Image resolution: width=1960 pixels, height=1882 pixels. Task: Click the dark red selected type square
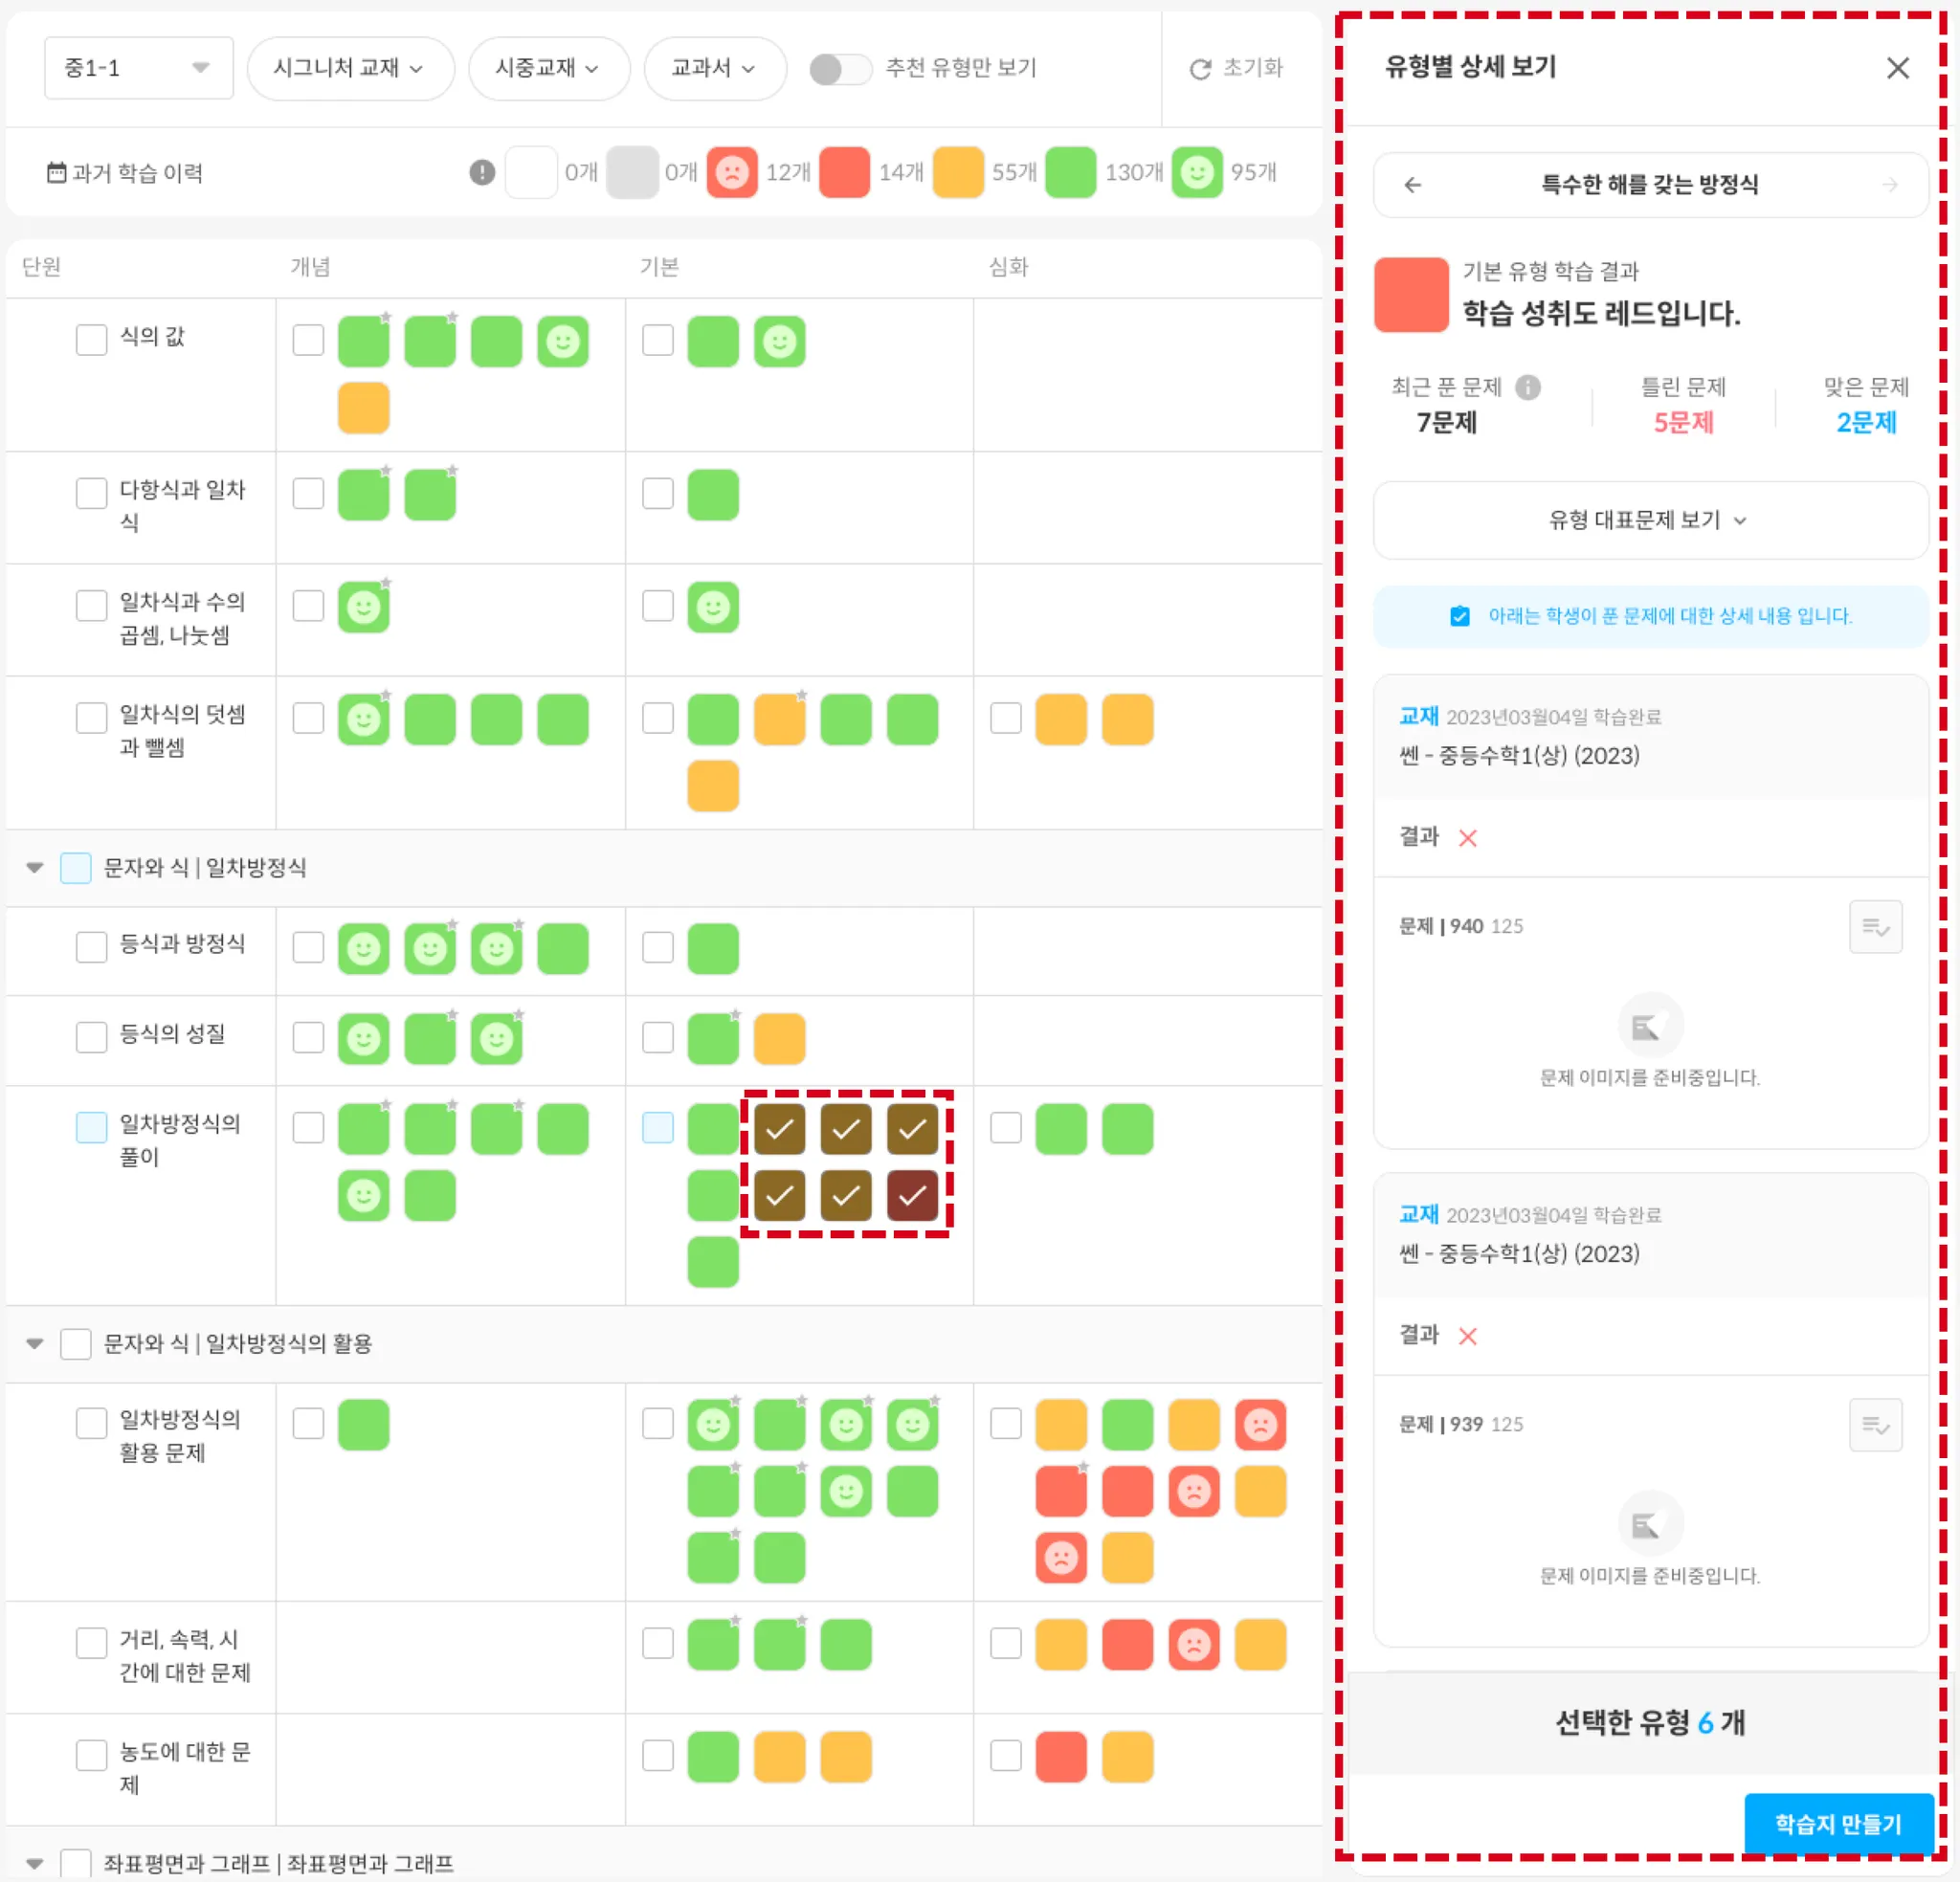click(x=911, y=1195)
